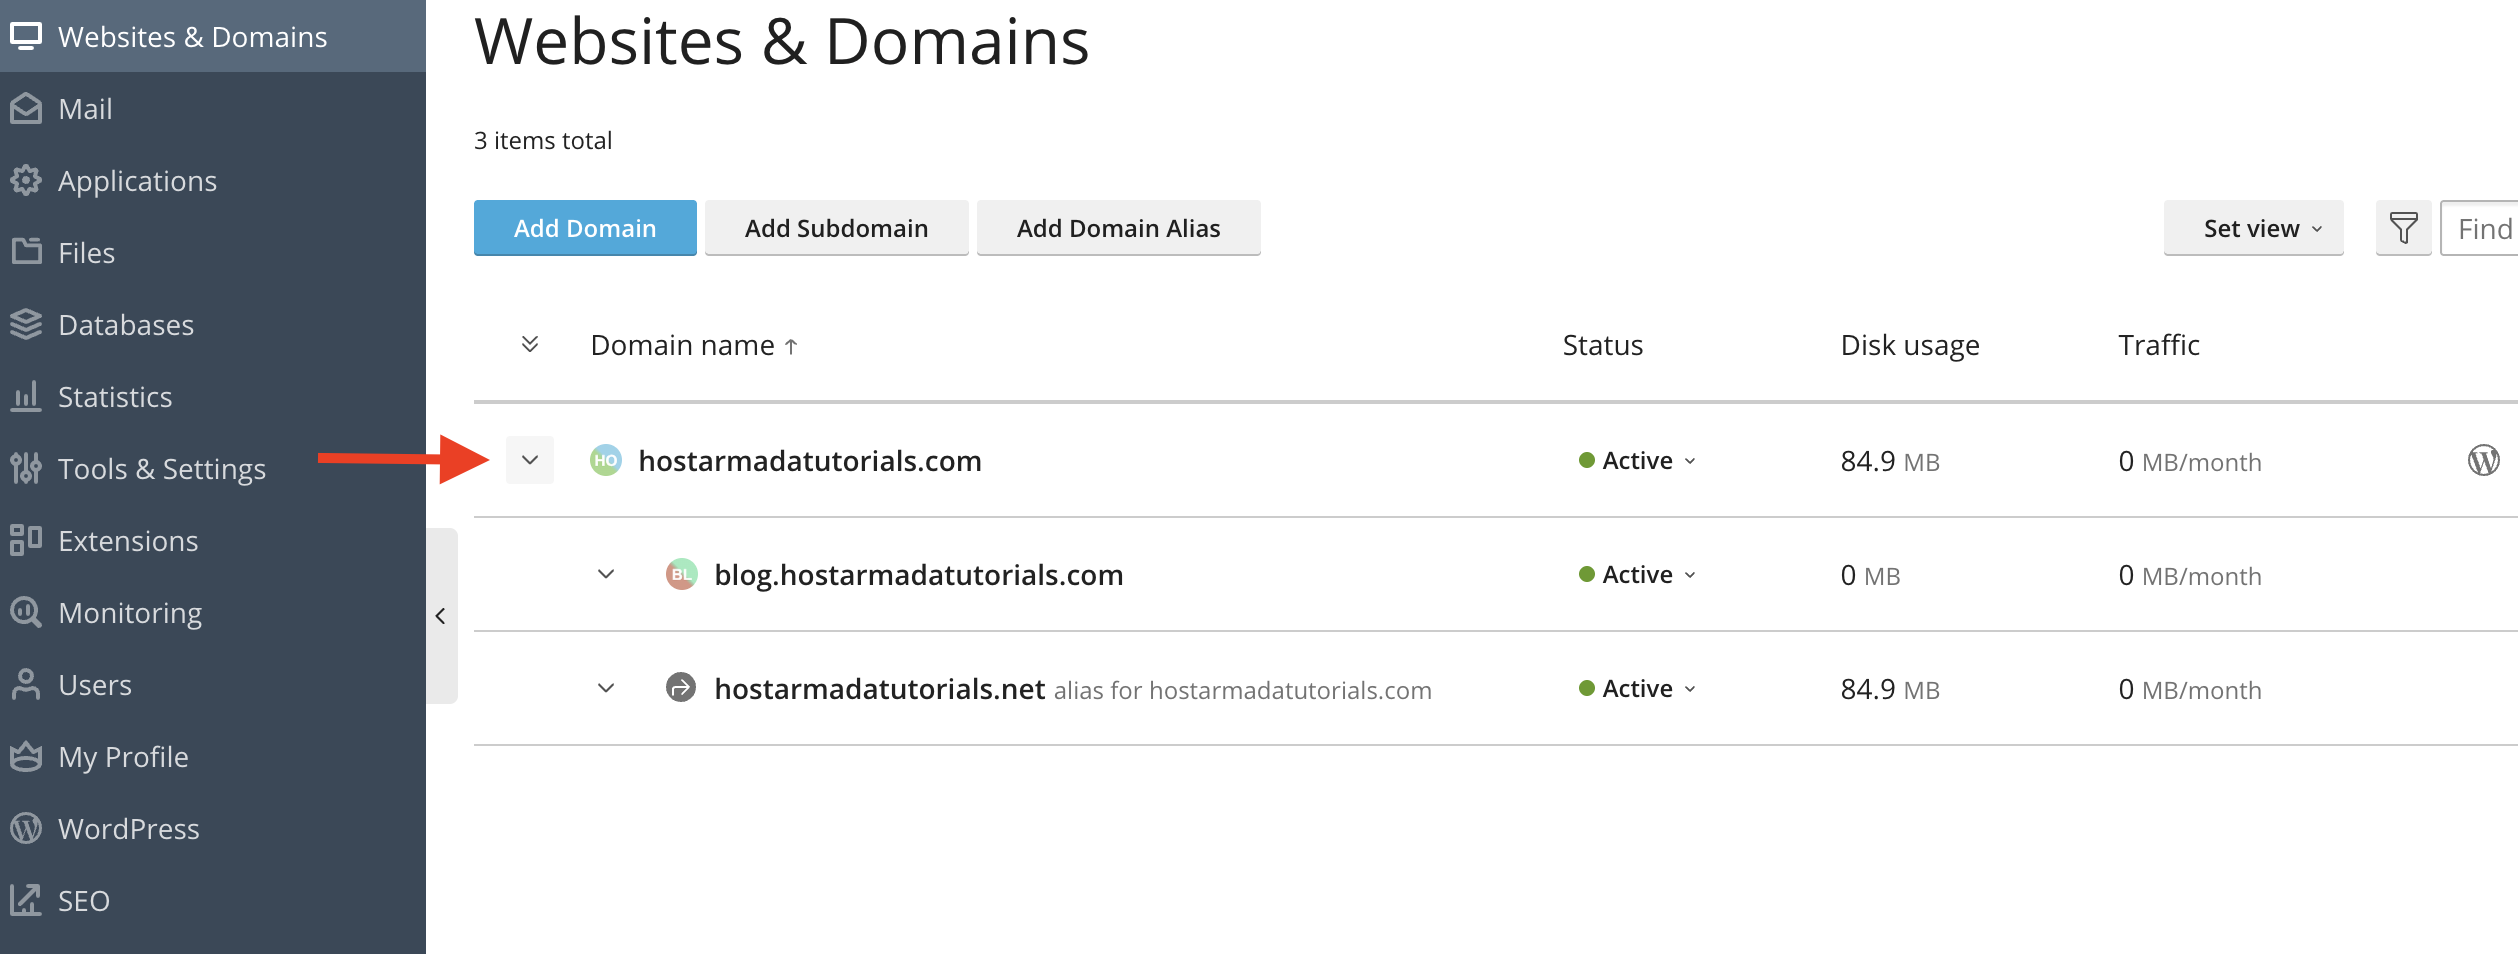Open the Set view dropdown
Screen dimensions: 2518x954
(2253, 228)
